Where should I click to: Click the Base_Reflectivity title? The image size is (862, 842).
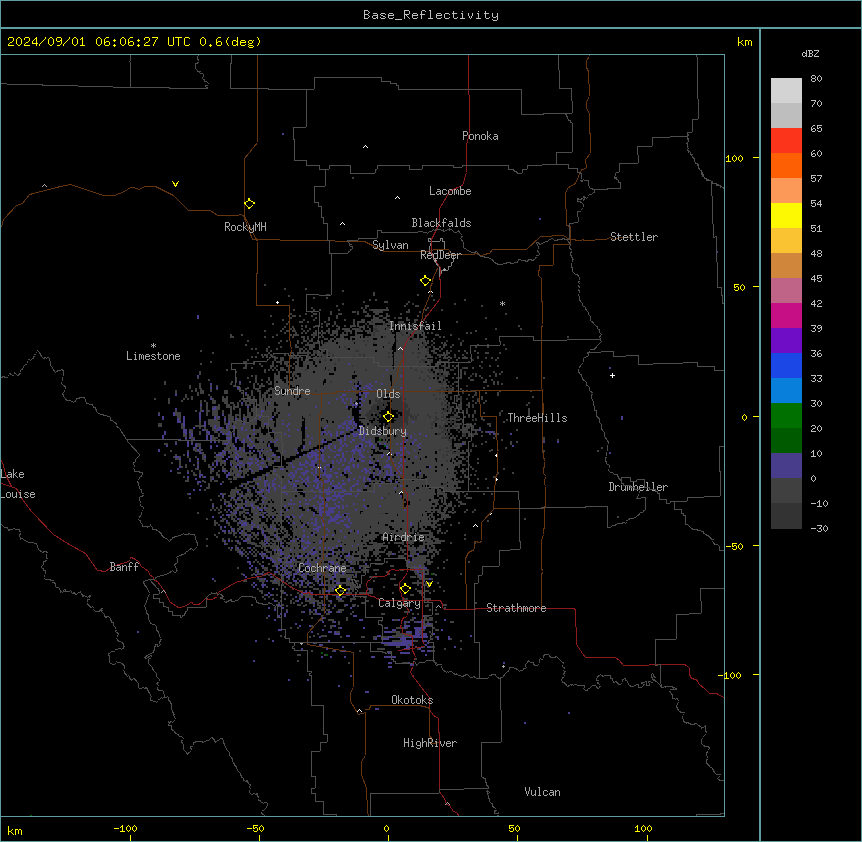pyautogui.click(x=431, y=15)
